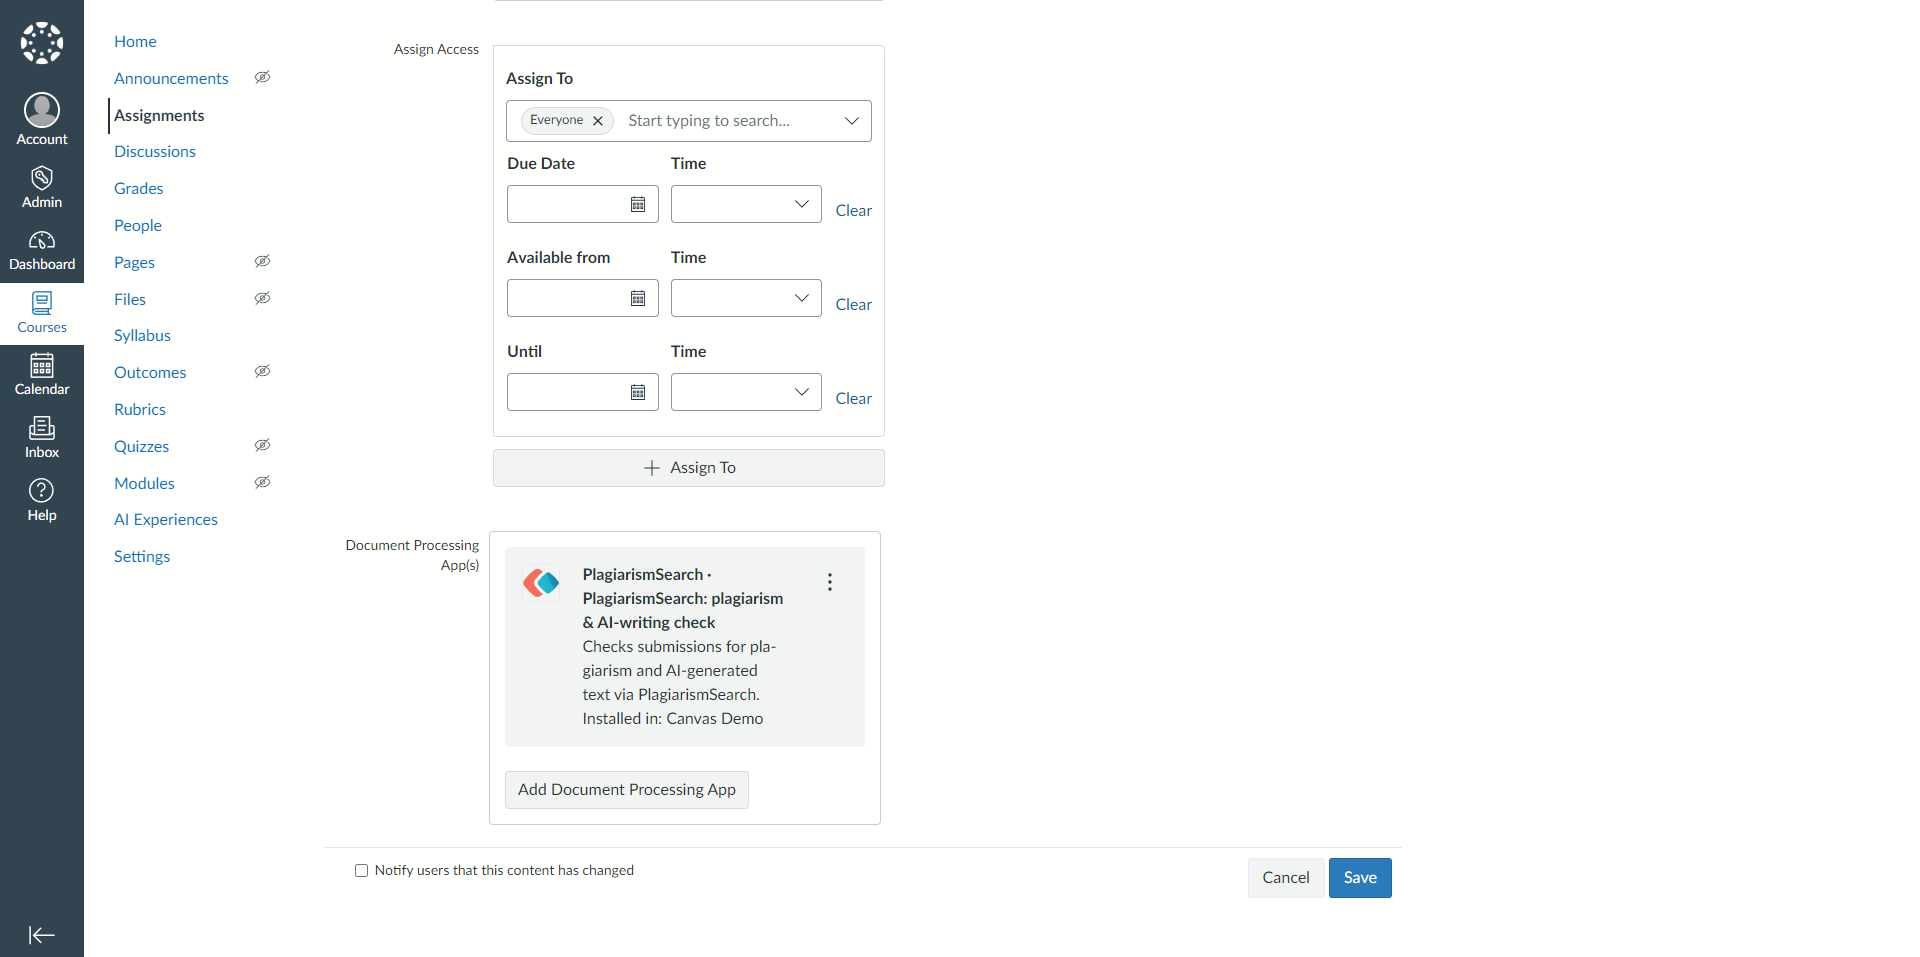Open Files in course navigation
The height and width of the screenshot is (957, 1920).
coord(130,299)
